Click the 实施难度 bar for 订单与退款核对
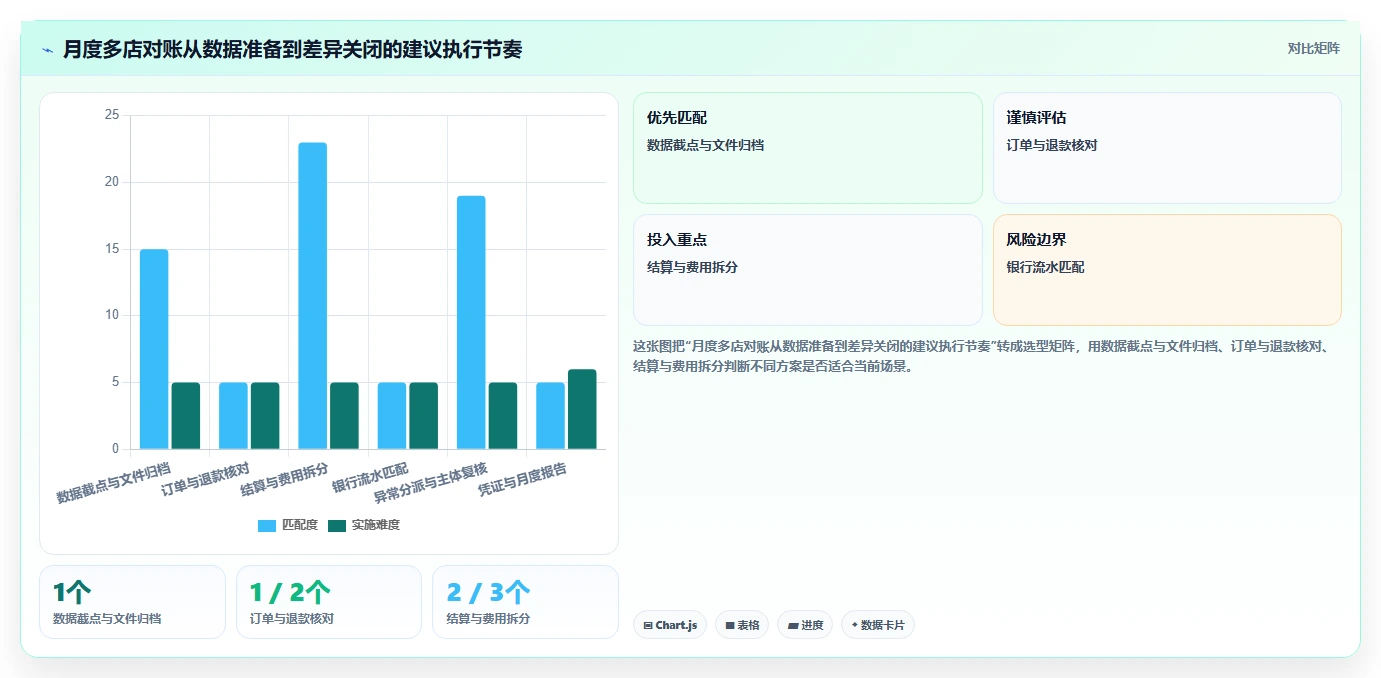The width and height of the screenshot is (1381, 678). click(265, 416)
